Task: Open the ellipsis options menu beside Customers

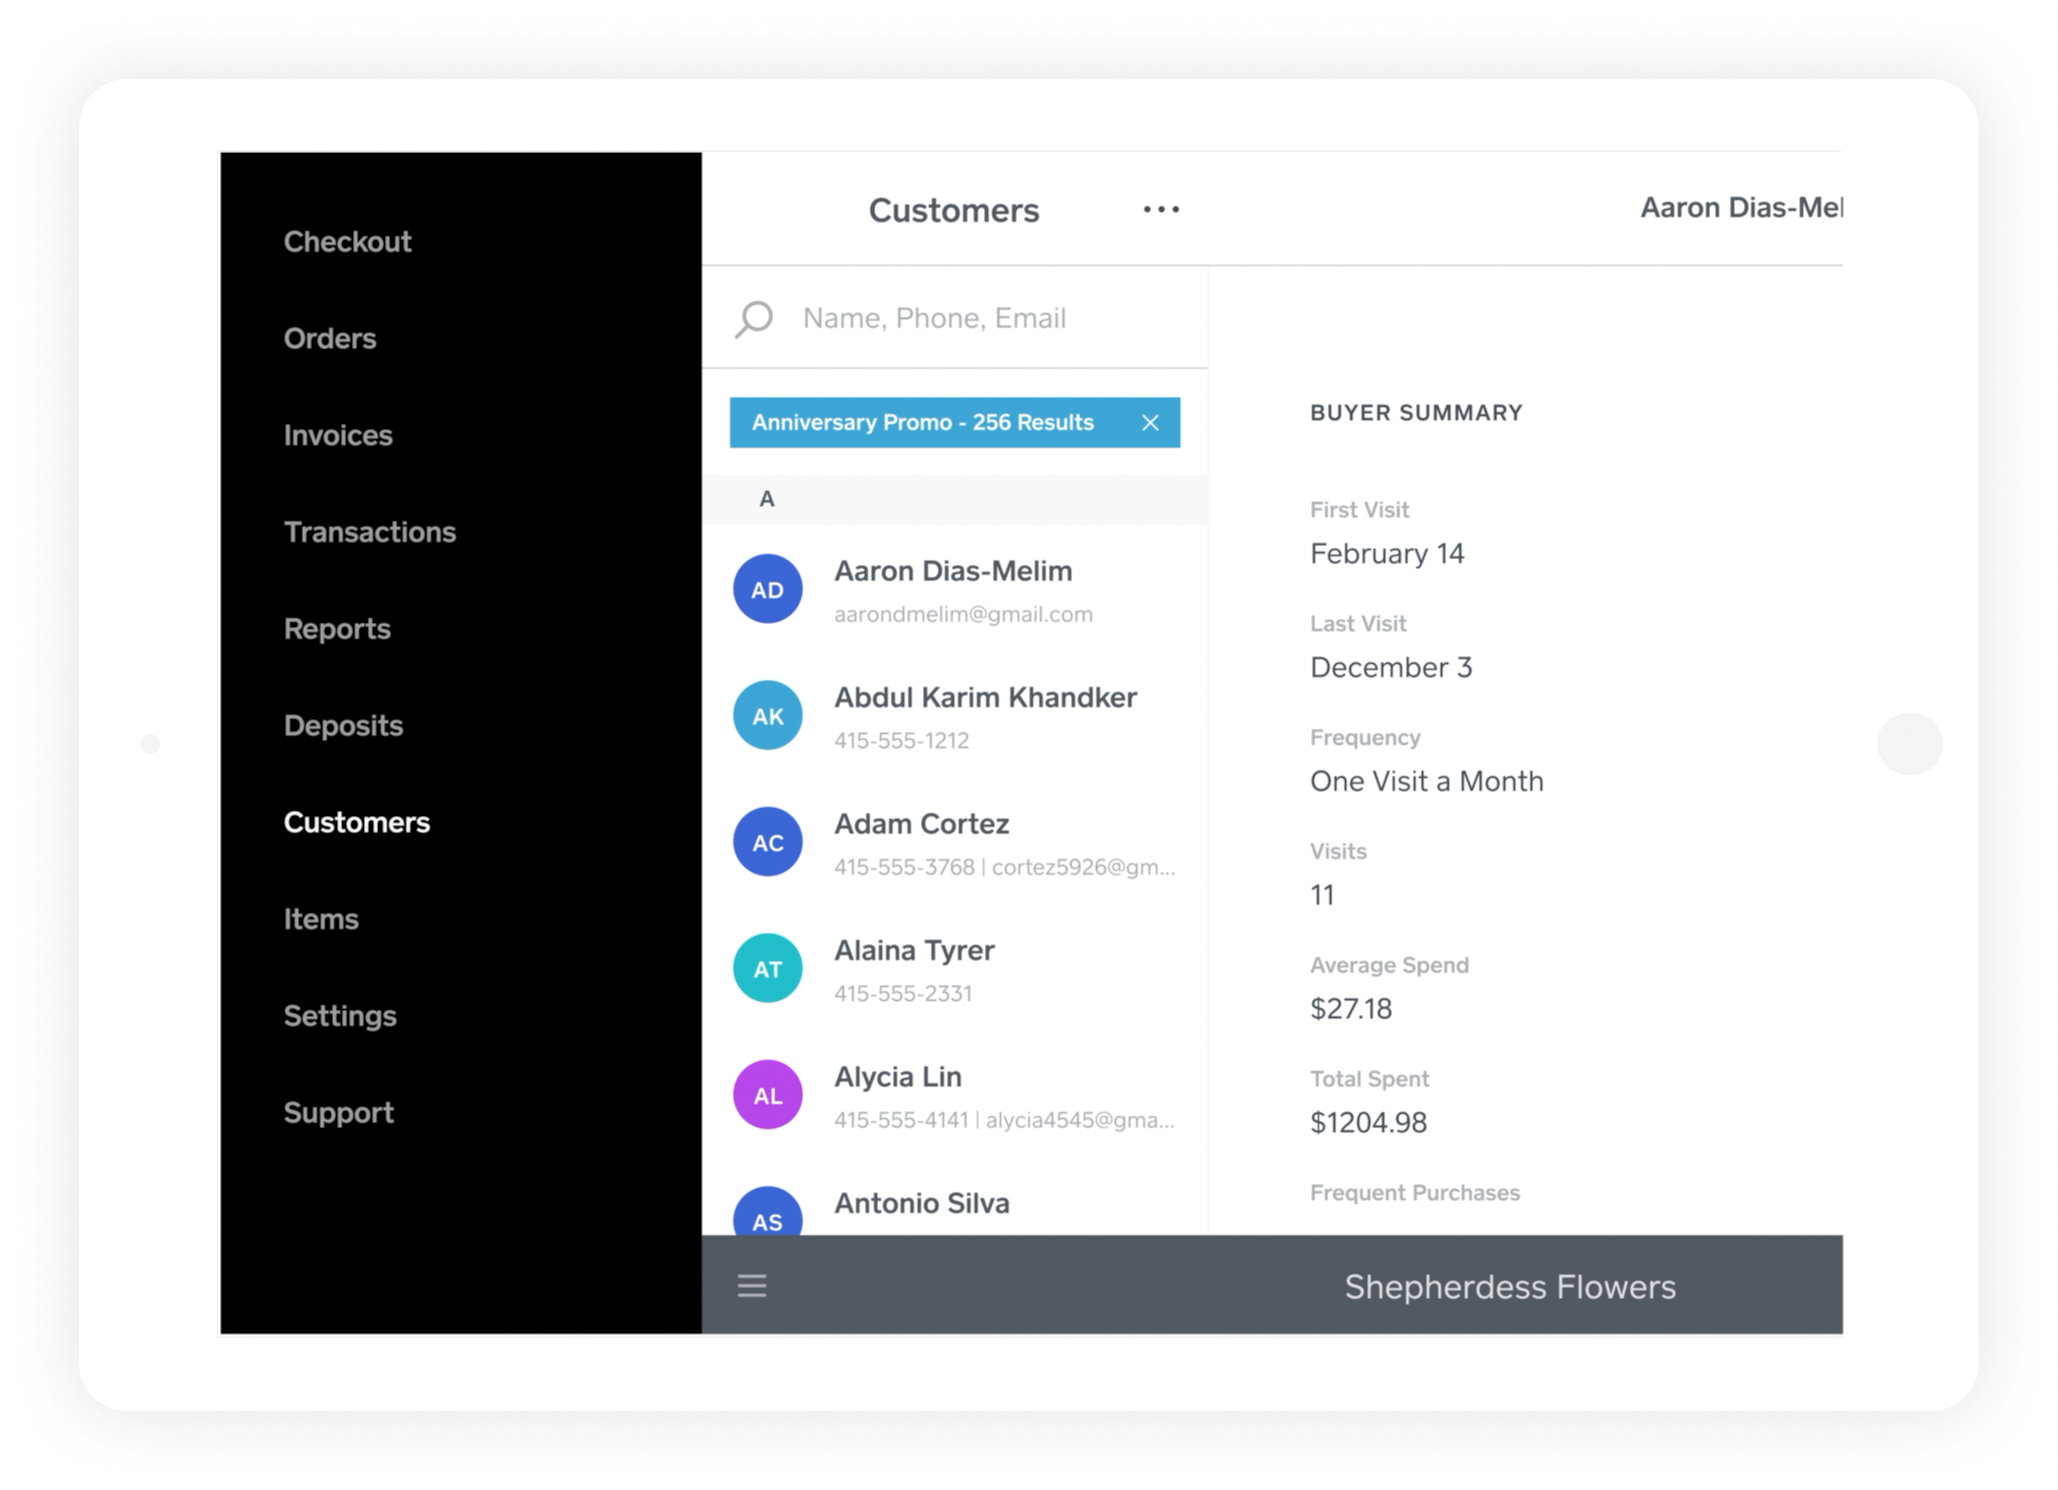Action: 1160,209
